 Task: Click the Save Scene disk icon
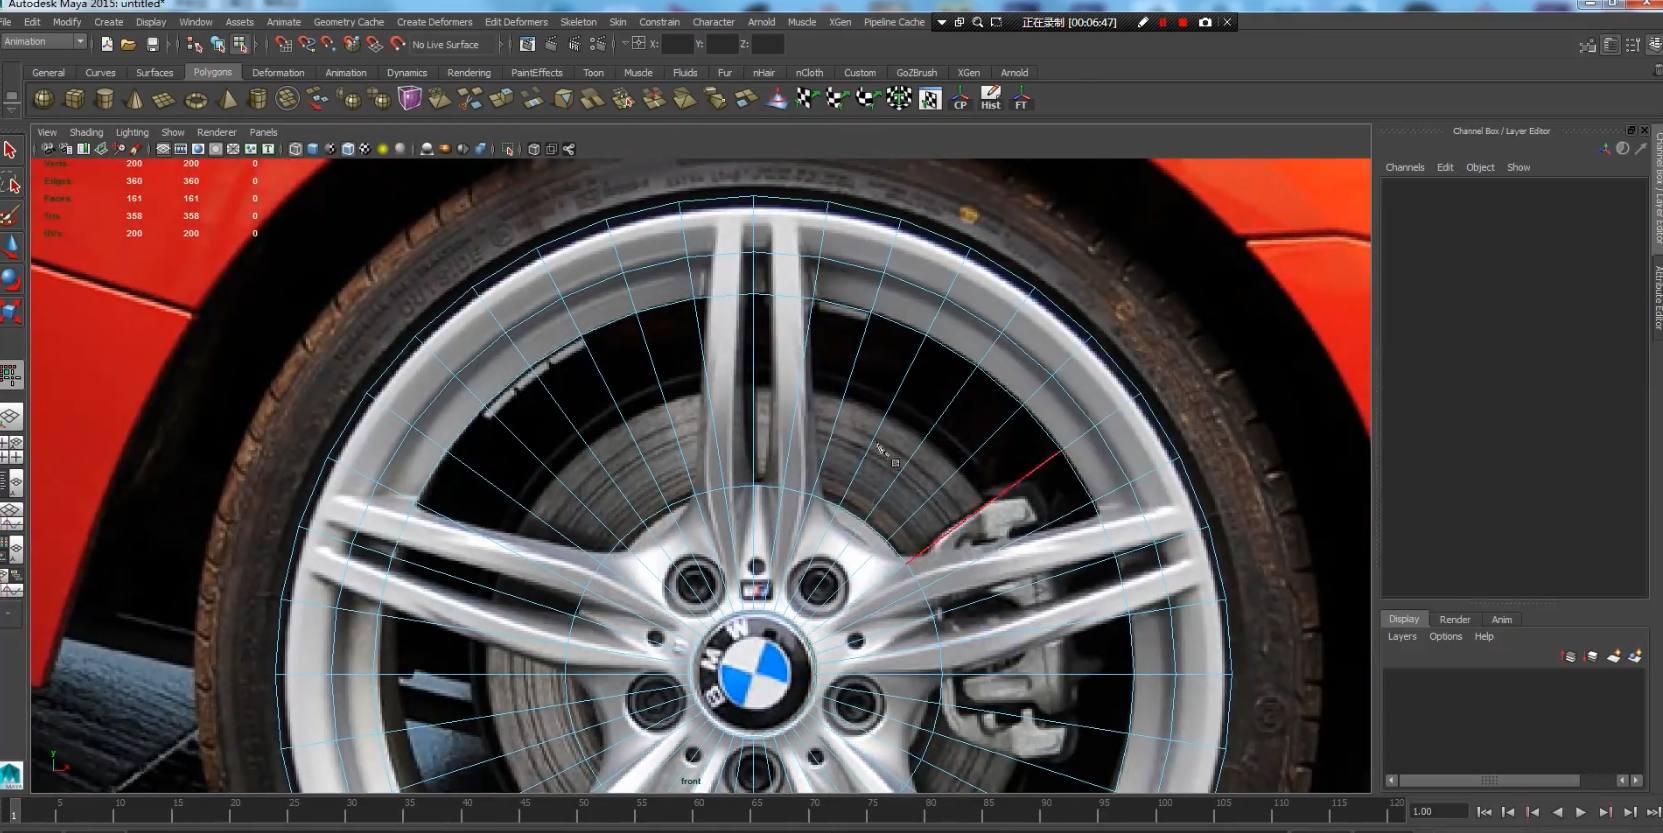153,44
